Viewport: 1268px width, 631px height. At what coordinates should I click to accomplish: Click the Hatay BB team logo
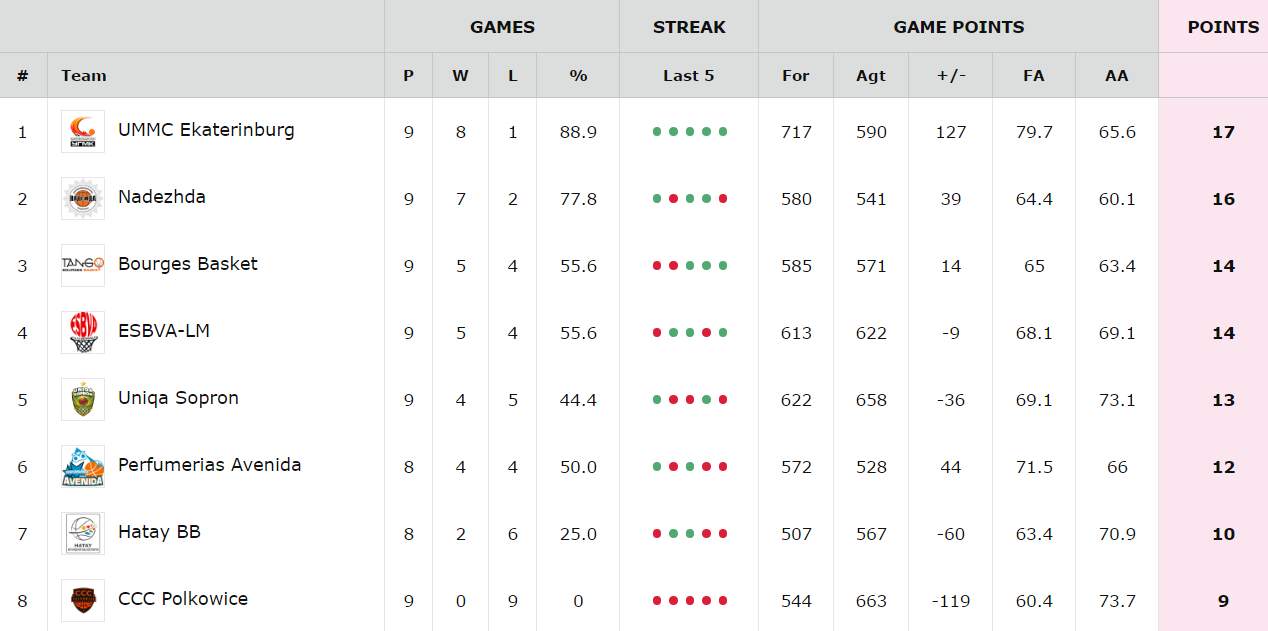pos(83,534)
